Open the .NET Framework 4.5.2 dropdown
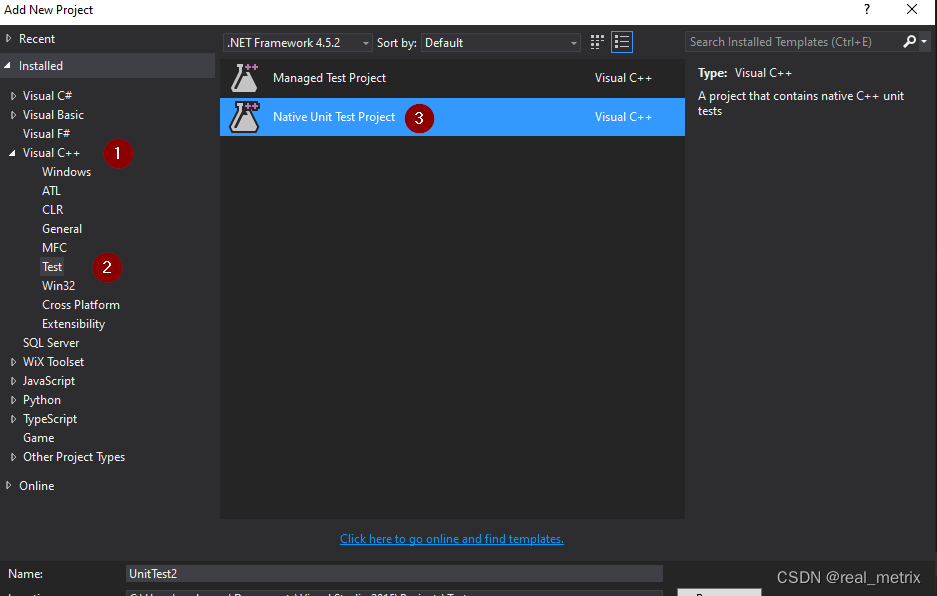The height and width of the screenshot is (596, 937). [x=298, y=42]
